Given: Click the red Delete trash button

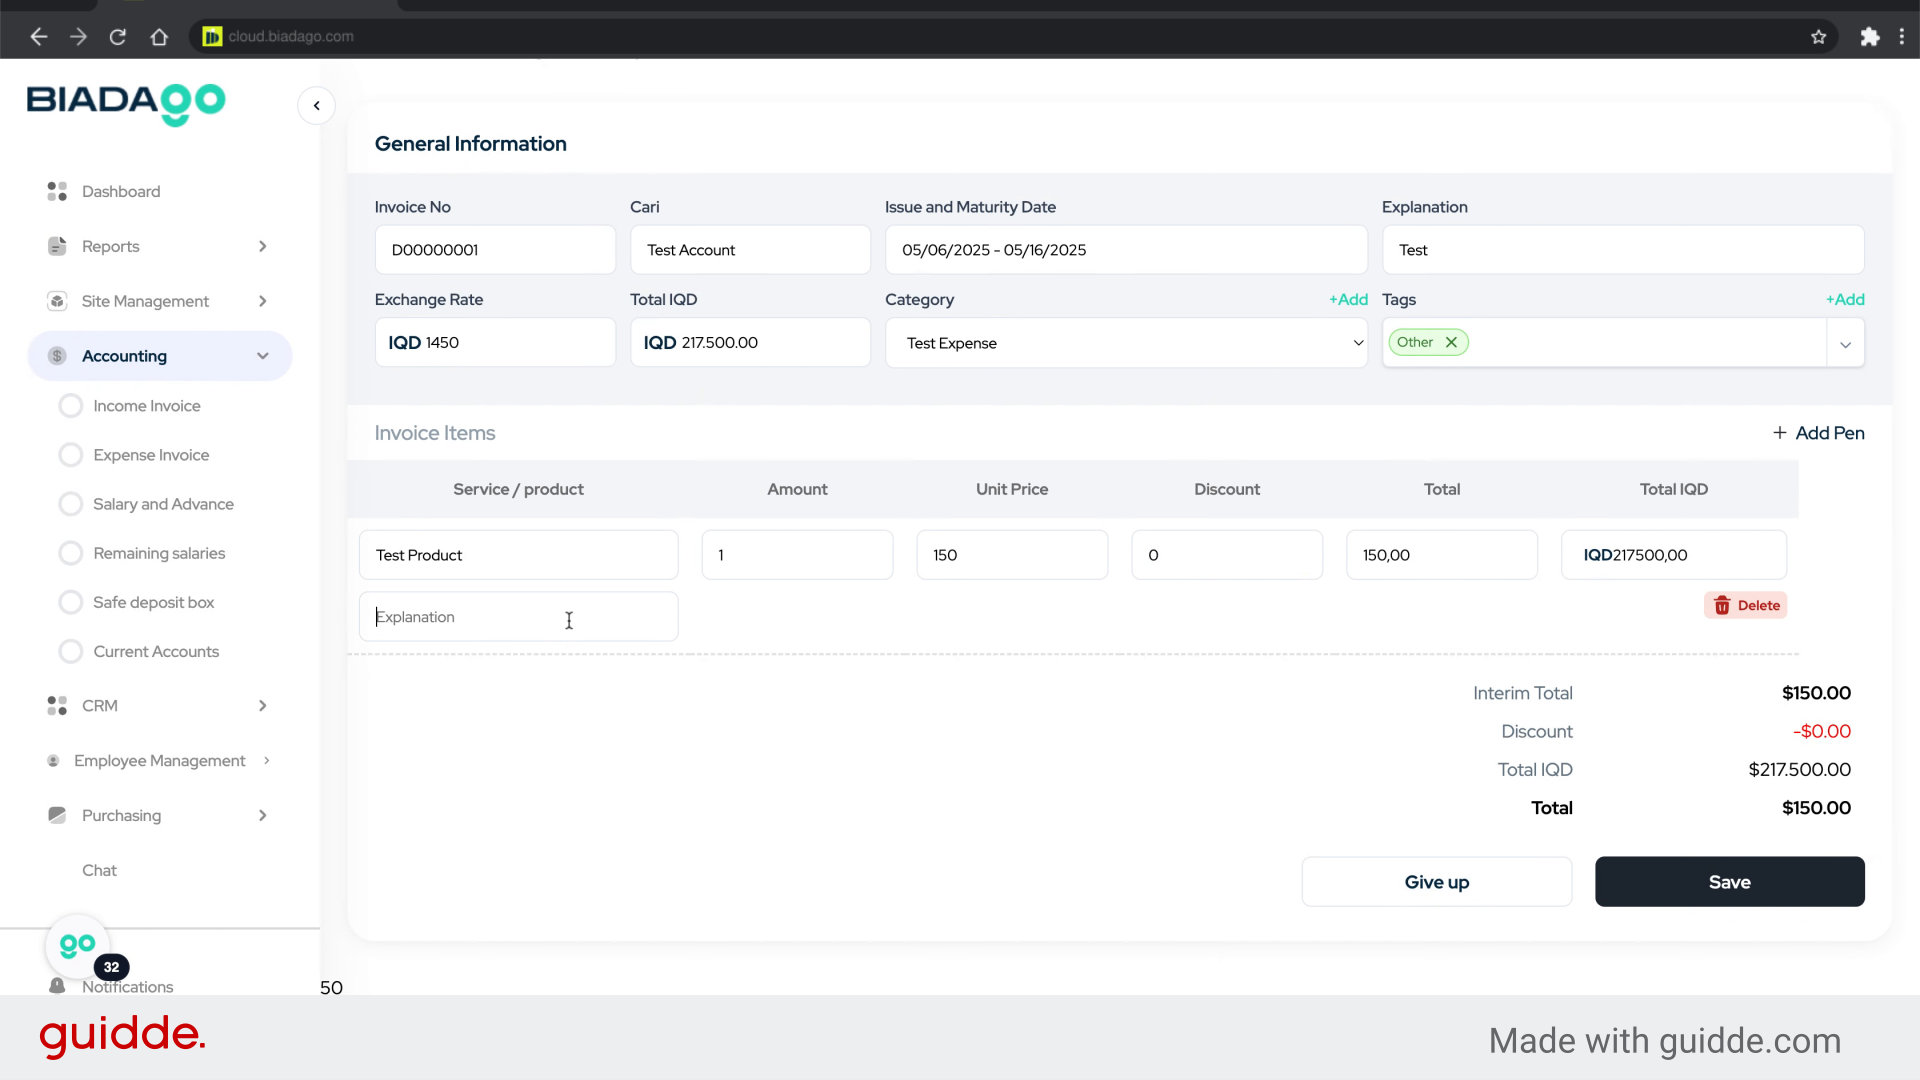Looking at the screenshot, I should coord(1746,605).
